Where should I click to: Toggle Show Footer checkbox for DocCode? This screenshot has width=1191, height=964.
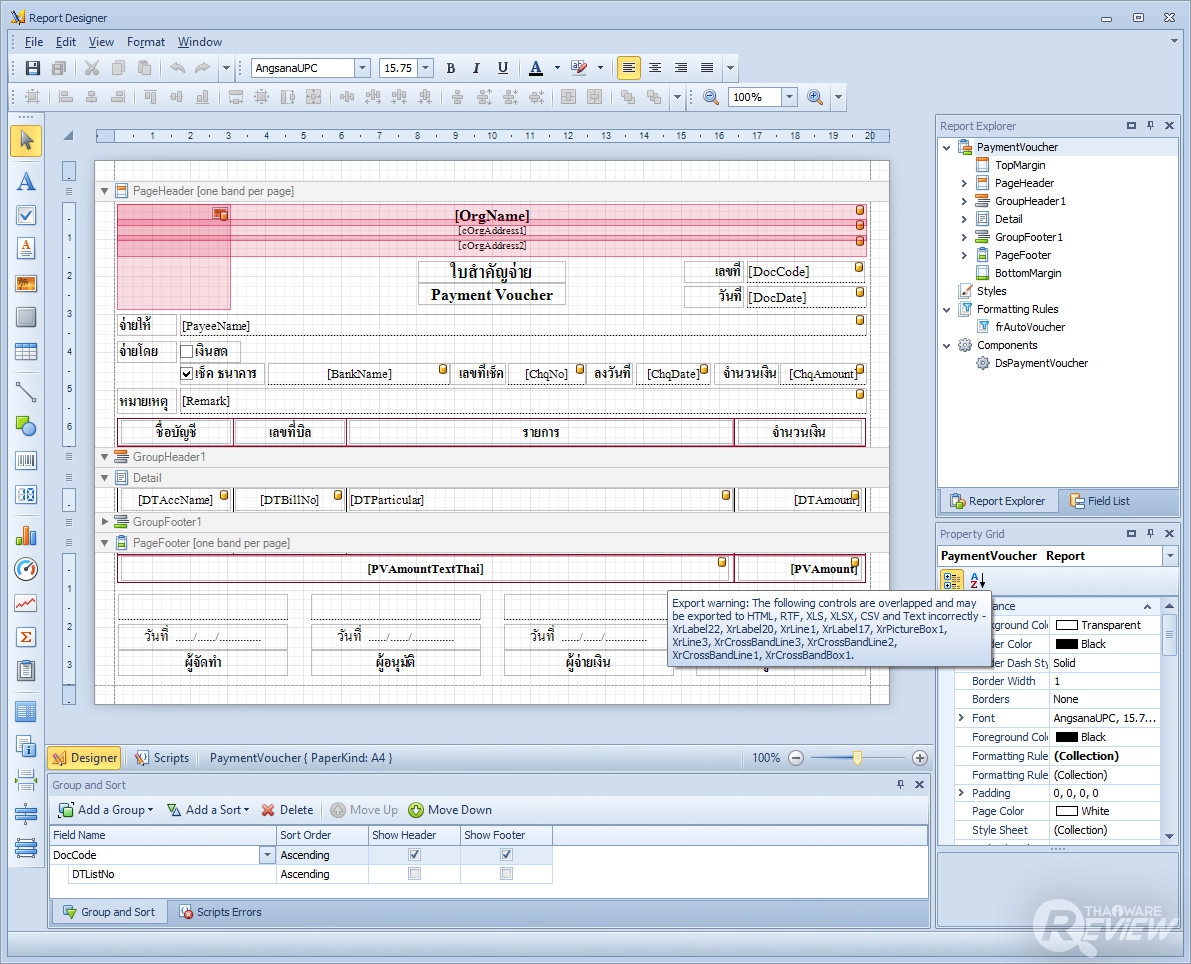(506, 855)
